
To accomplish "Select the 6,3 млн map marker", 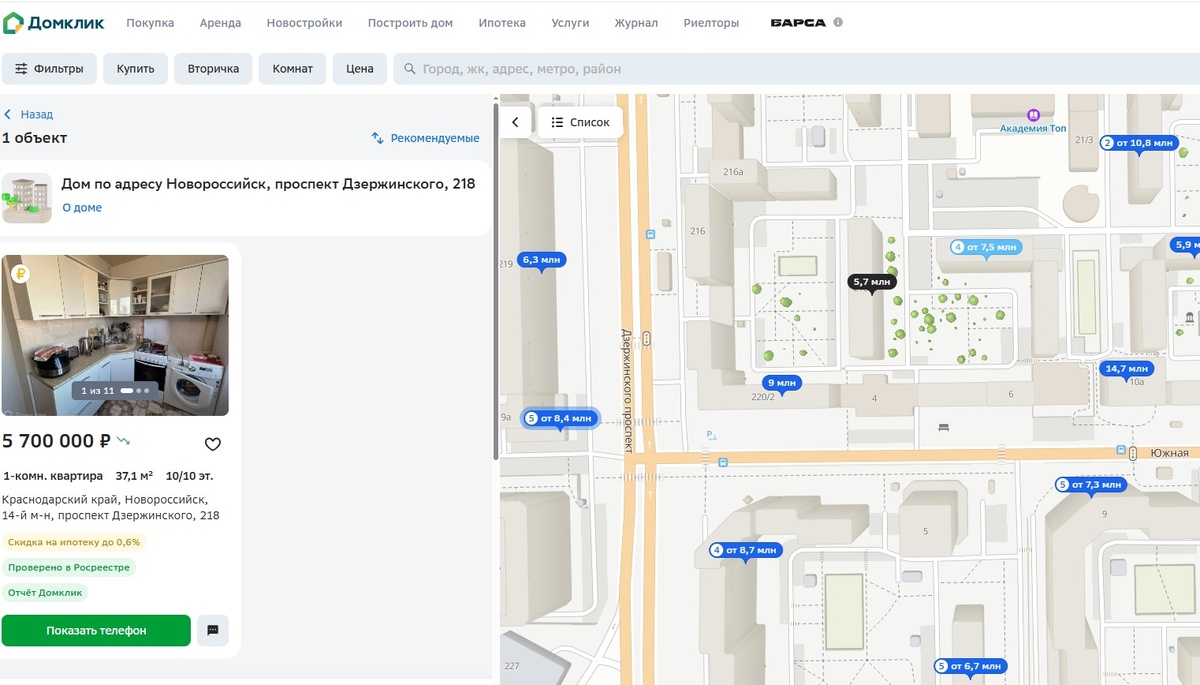I will pyautogui.click(x=542, y=260).
